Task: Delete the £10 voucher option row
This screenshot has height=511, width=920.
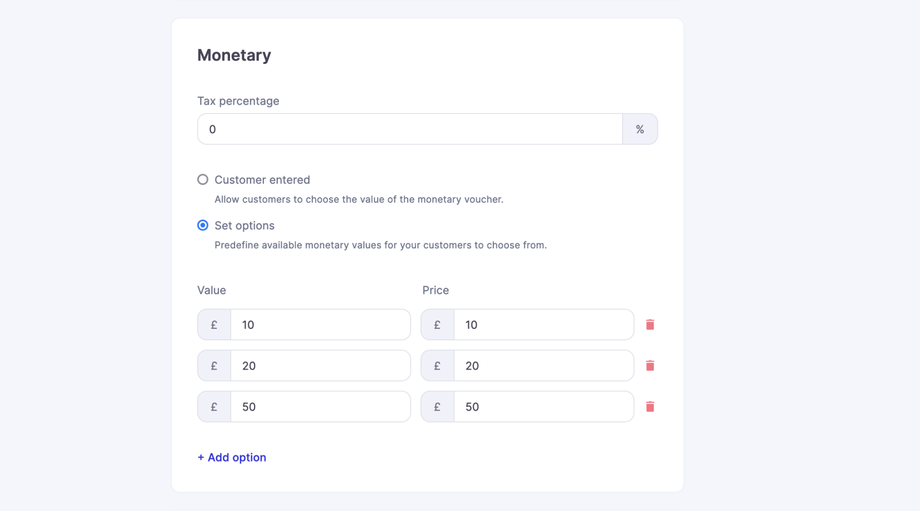Action: [x=650, y=325]
